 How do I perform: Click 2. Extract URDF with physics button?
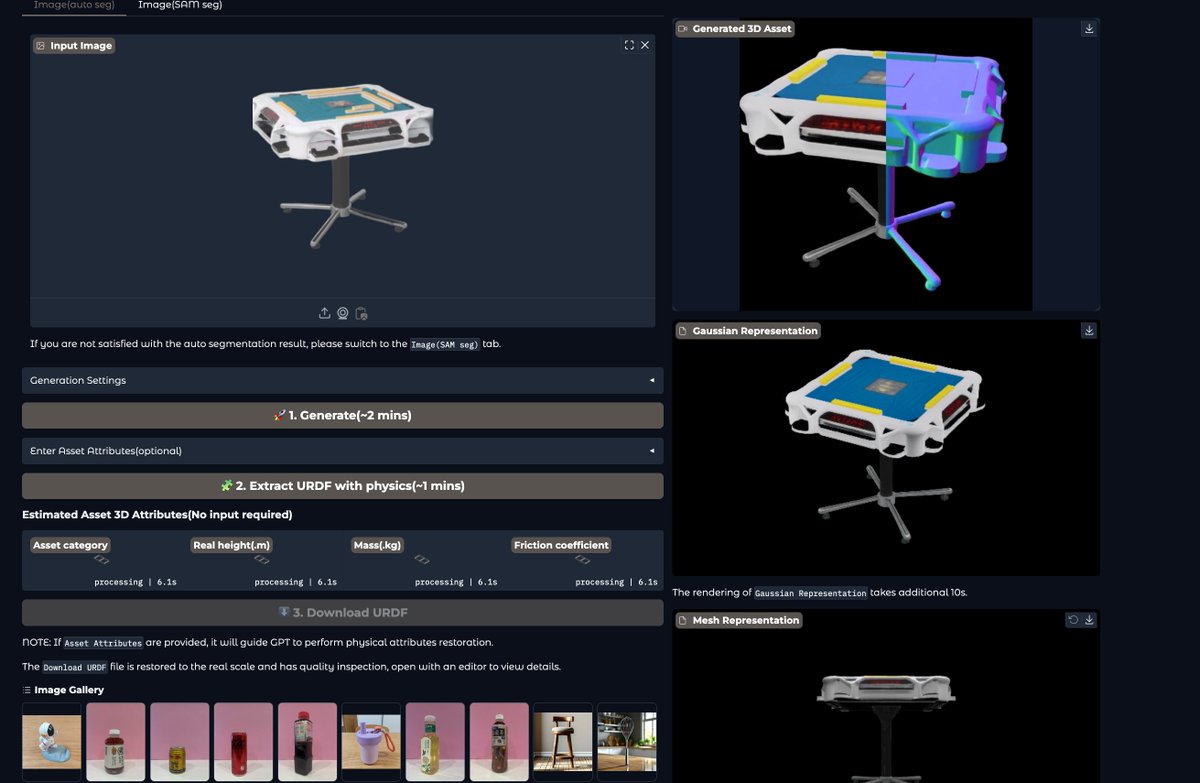[x=343, y=486]
